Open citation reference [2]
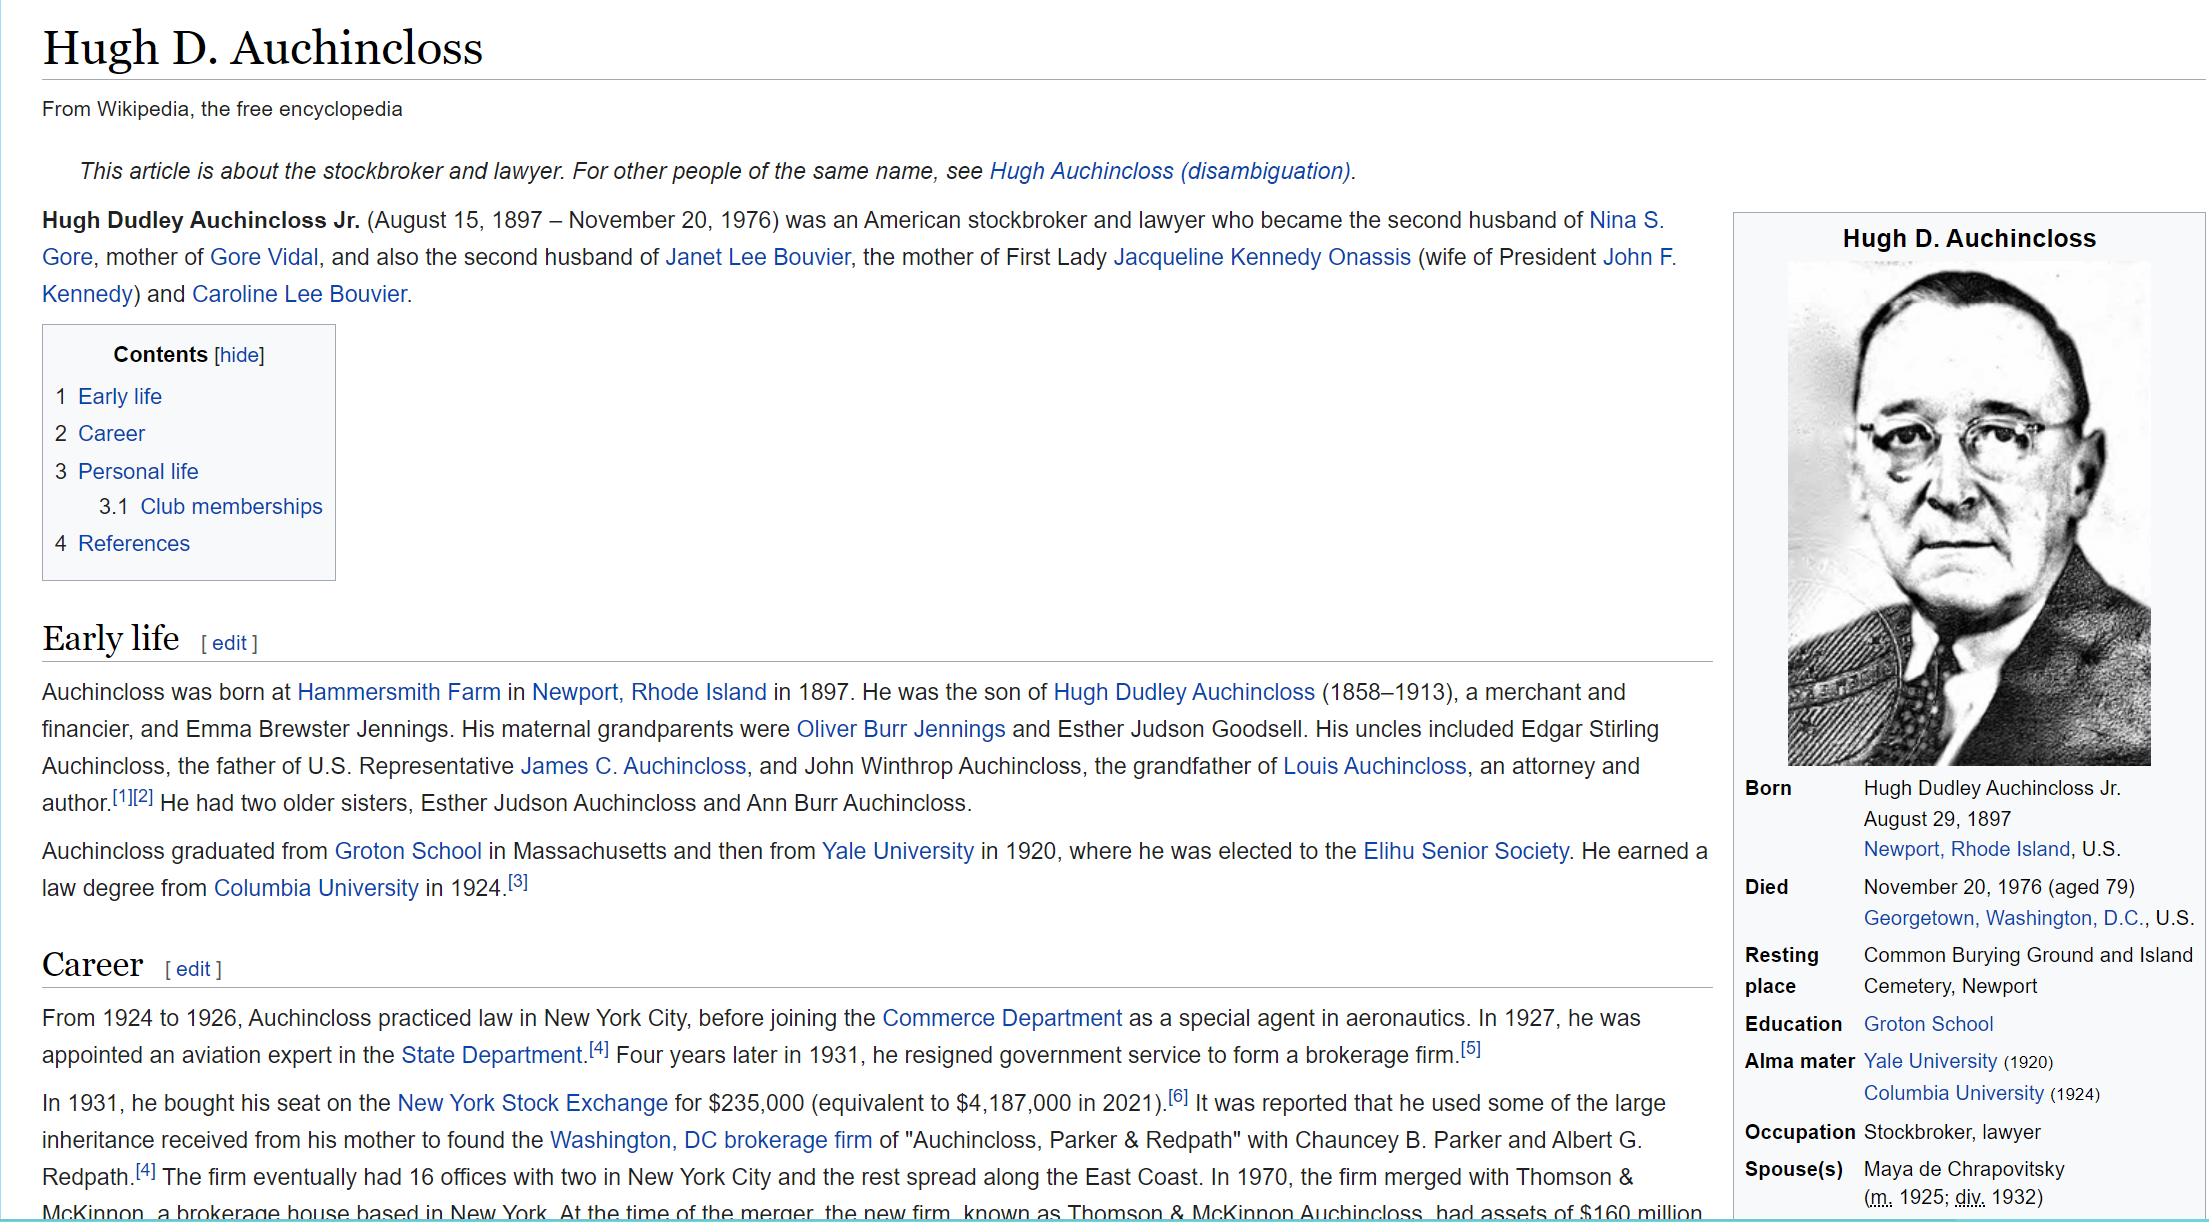The width and height of the screenshot is (2209, 1222). pos(143,797)
